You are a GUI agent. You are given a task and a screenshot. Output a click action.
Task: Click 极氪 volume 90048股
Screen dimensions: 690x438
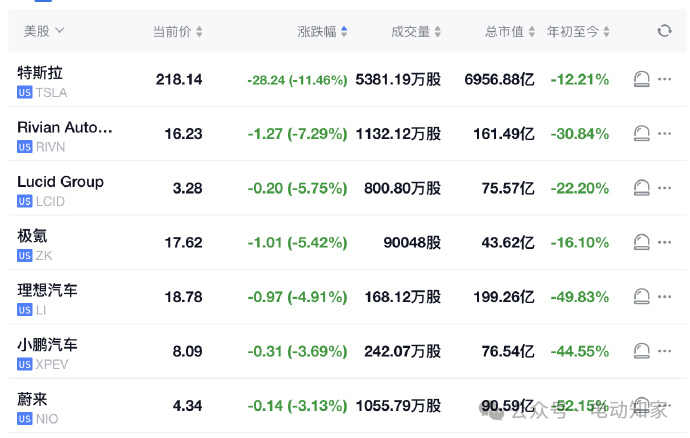(412, 242)
